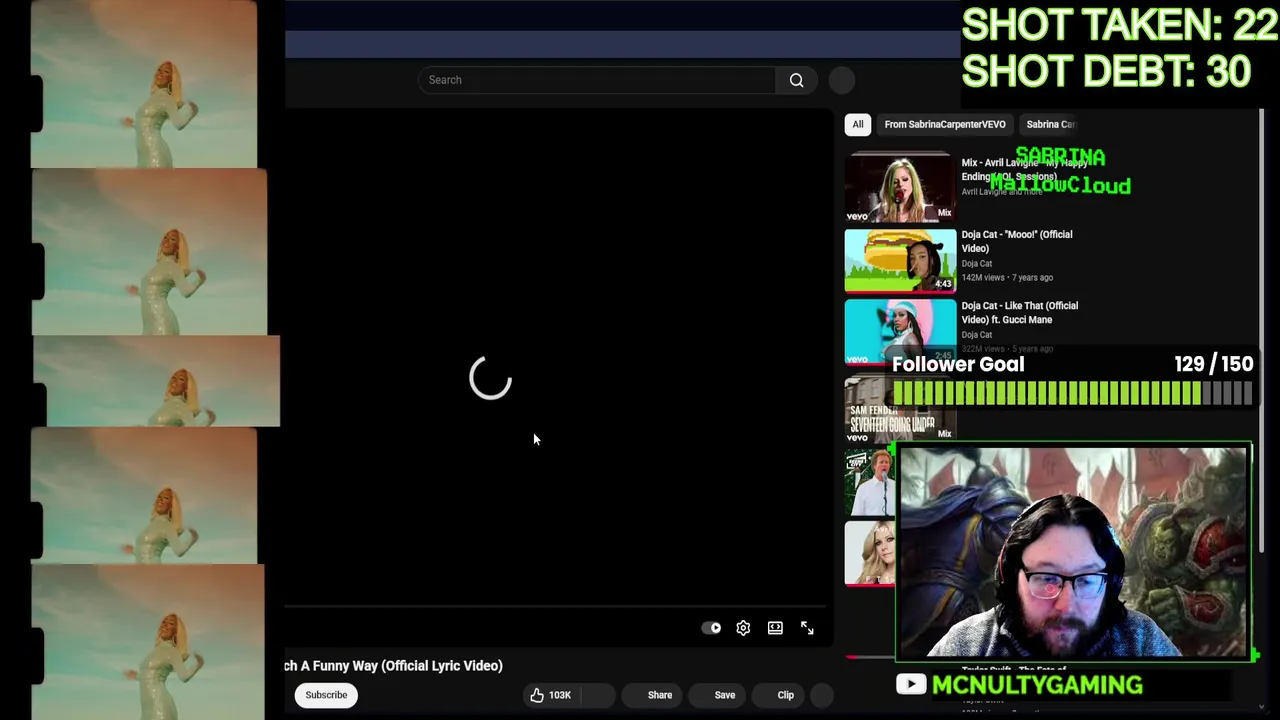Open Doja Cat Mooo! thumbnail
This screenshot has height=720, width=1280.
coord(900,260)
